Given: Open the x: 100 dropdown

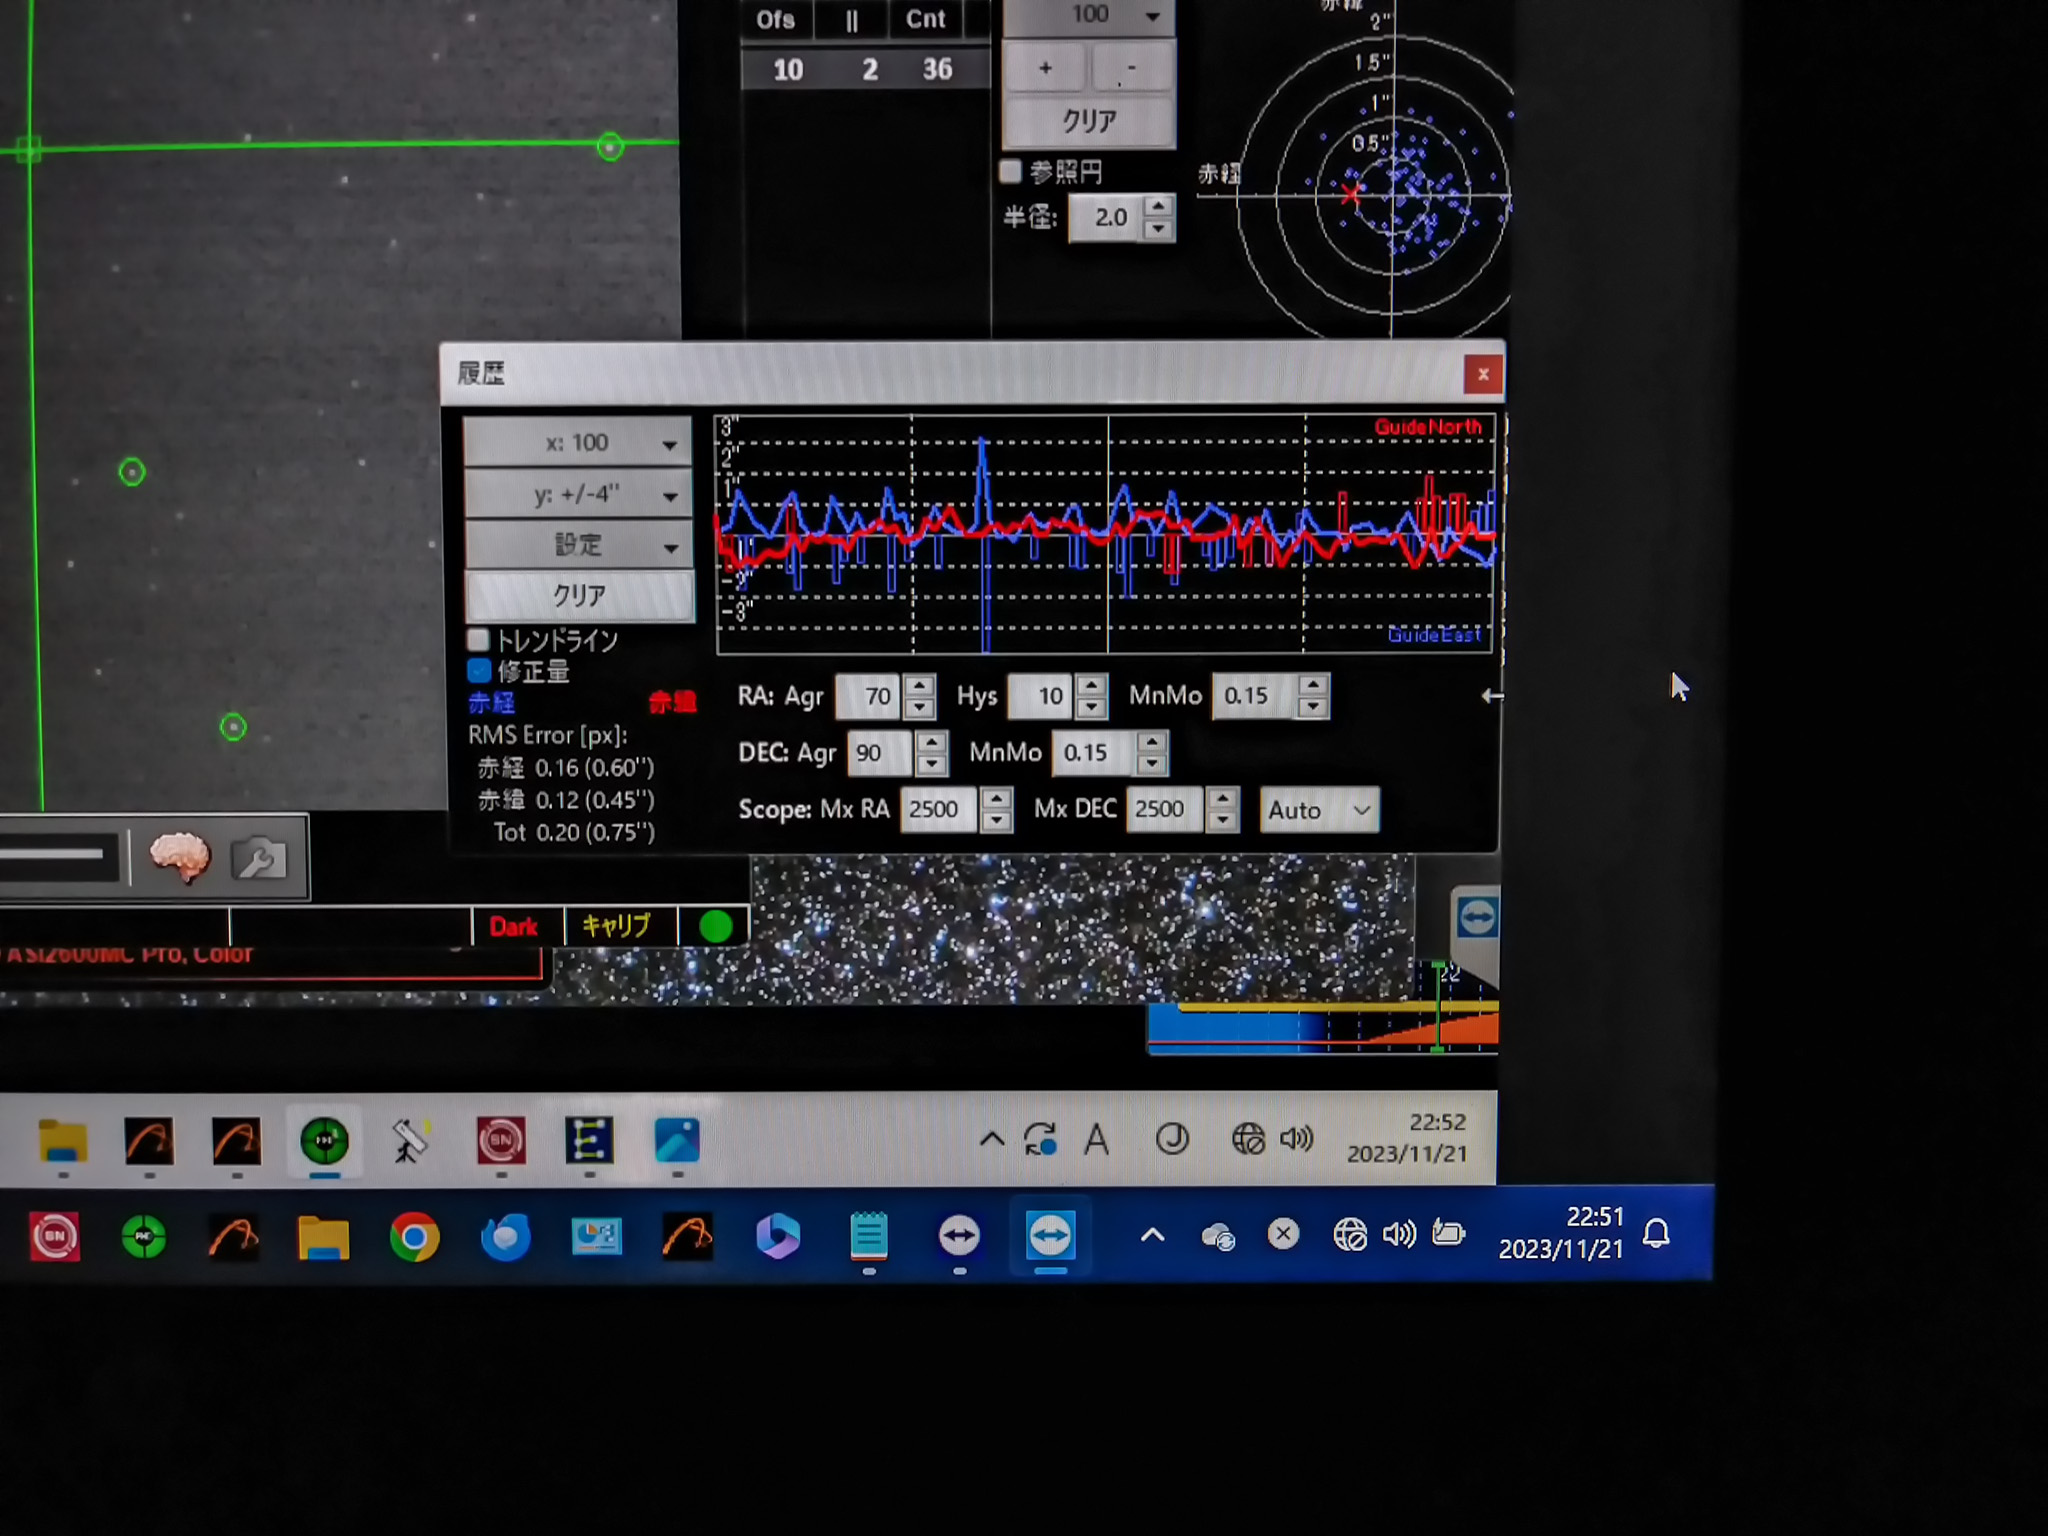Looking at the screenshot, I should pos(578,443).
